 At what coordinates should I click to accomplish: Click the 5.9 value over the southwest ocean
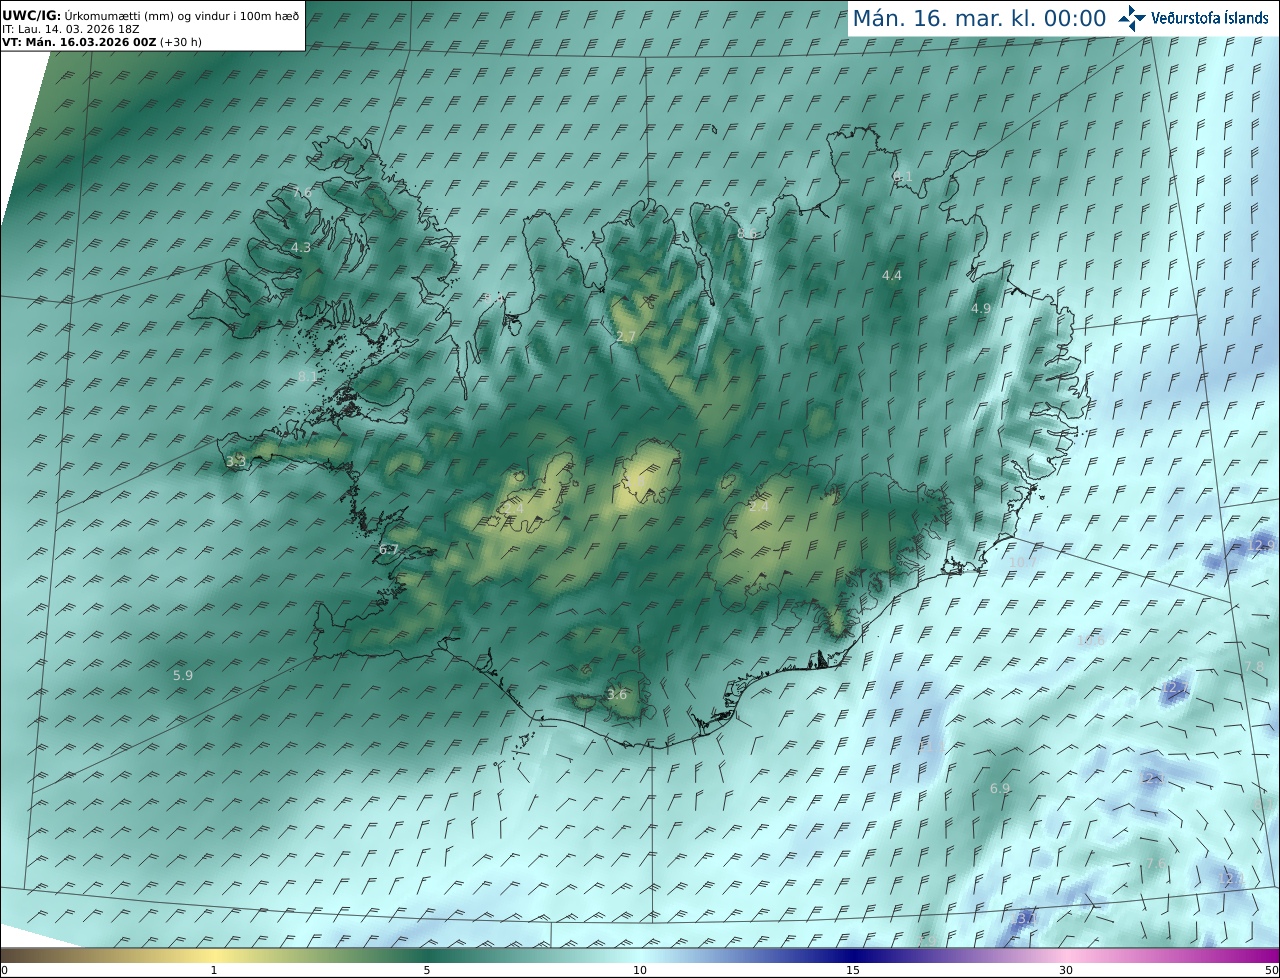tap(183, 675)
